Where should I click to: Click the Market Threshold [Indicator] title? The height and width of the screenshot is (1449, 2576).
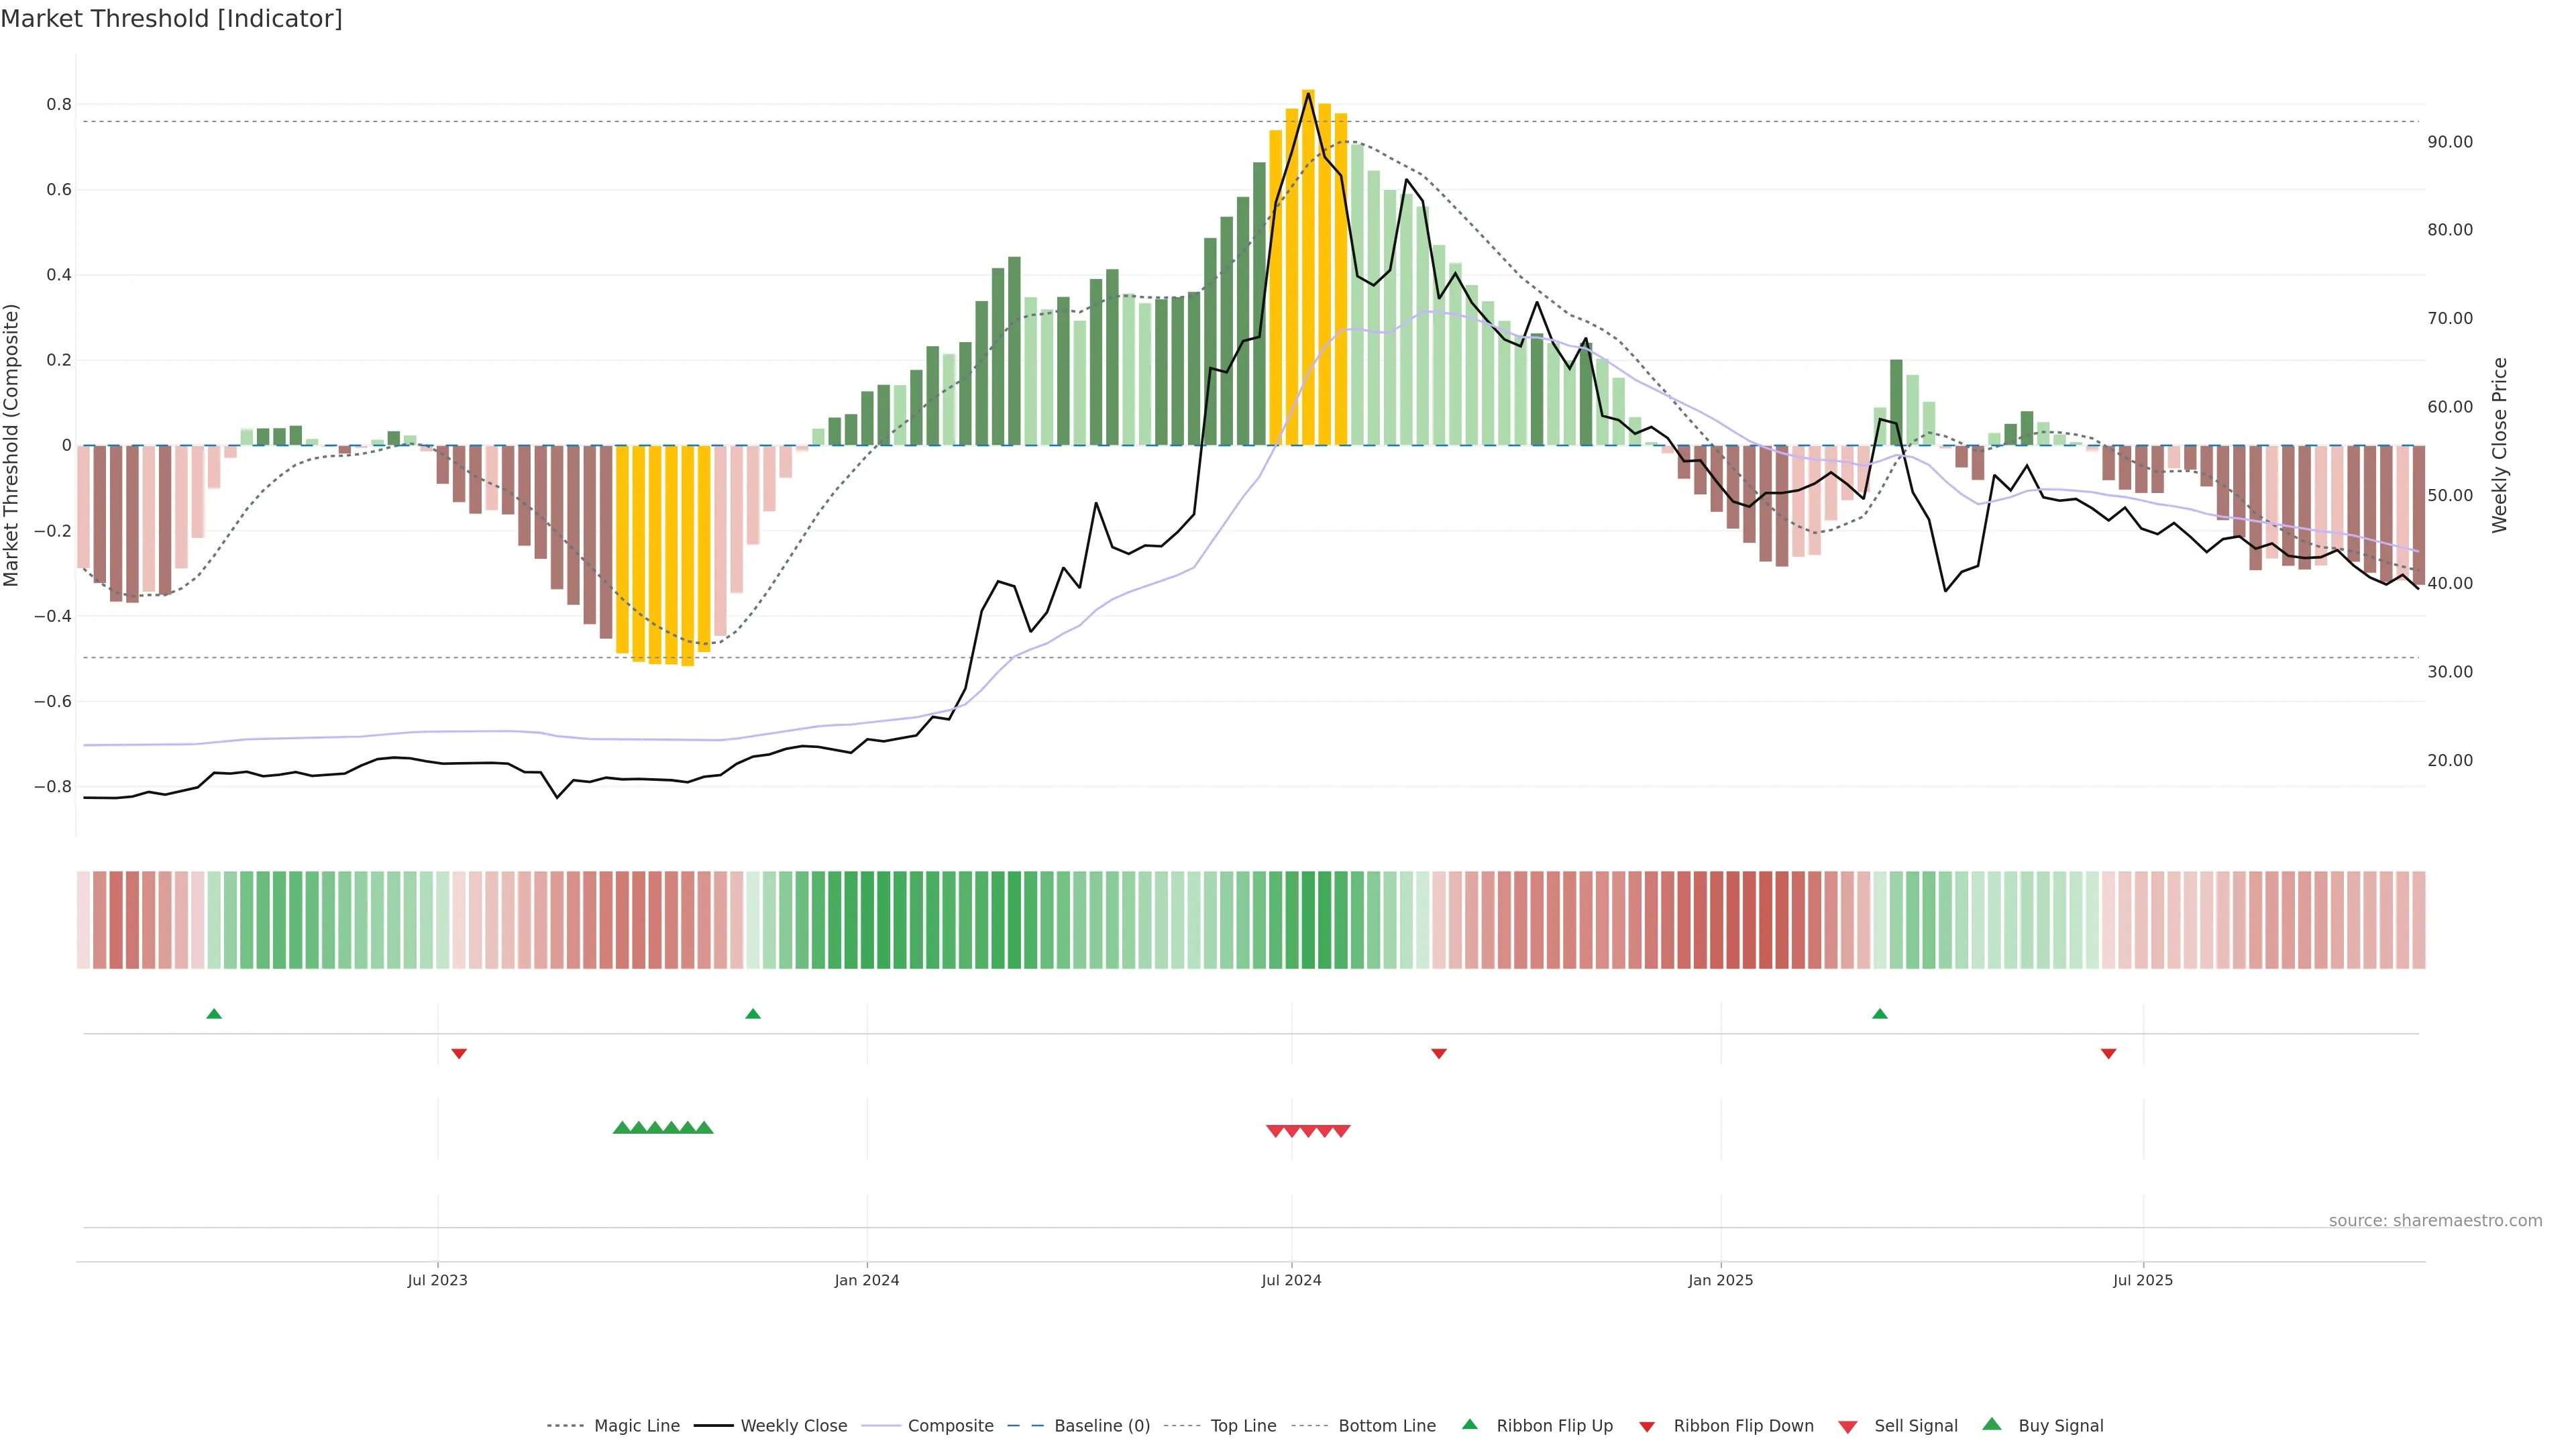tap(171, 19)
